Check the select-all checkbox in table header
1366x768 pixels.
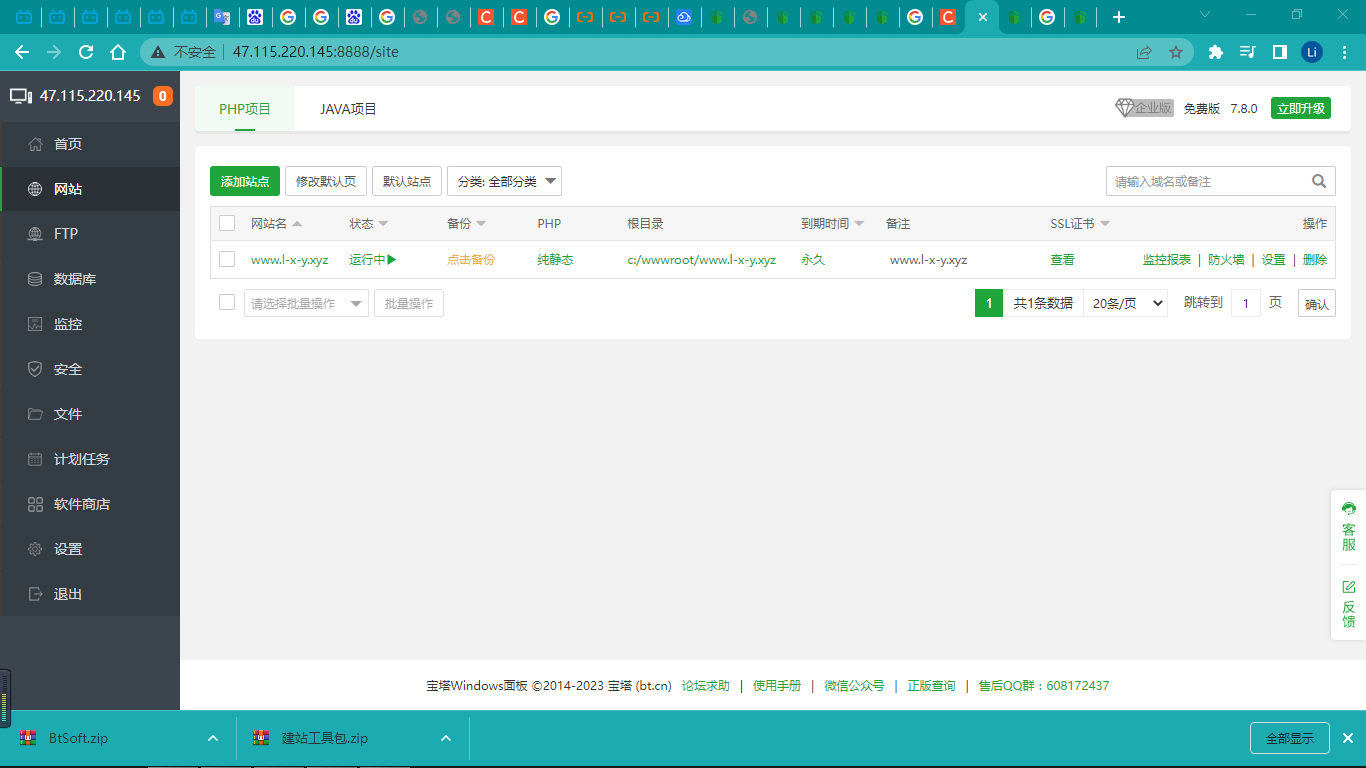[227, 223]
